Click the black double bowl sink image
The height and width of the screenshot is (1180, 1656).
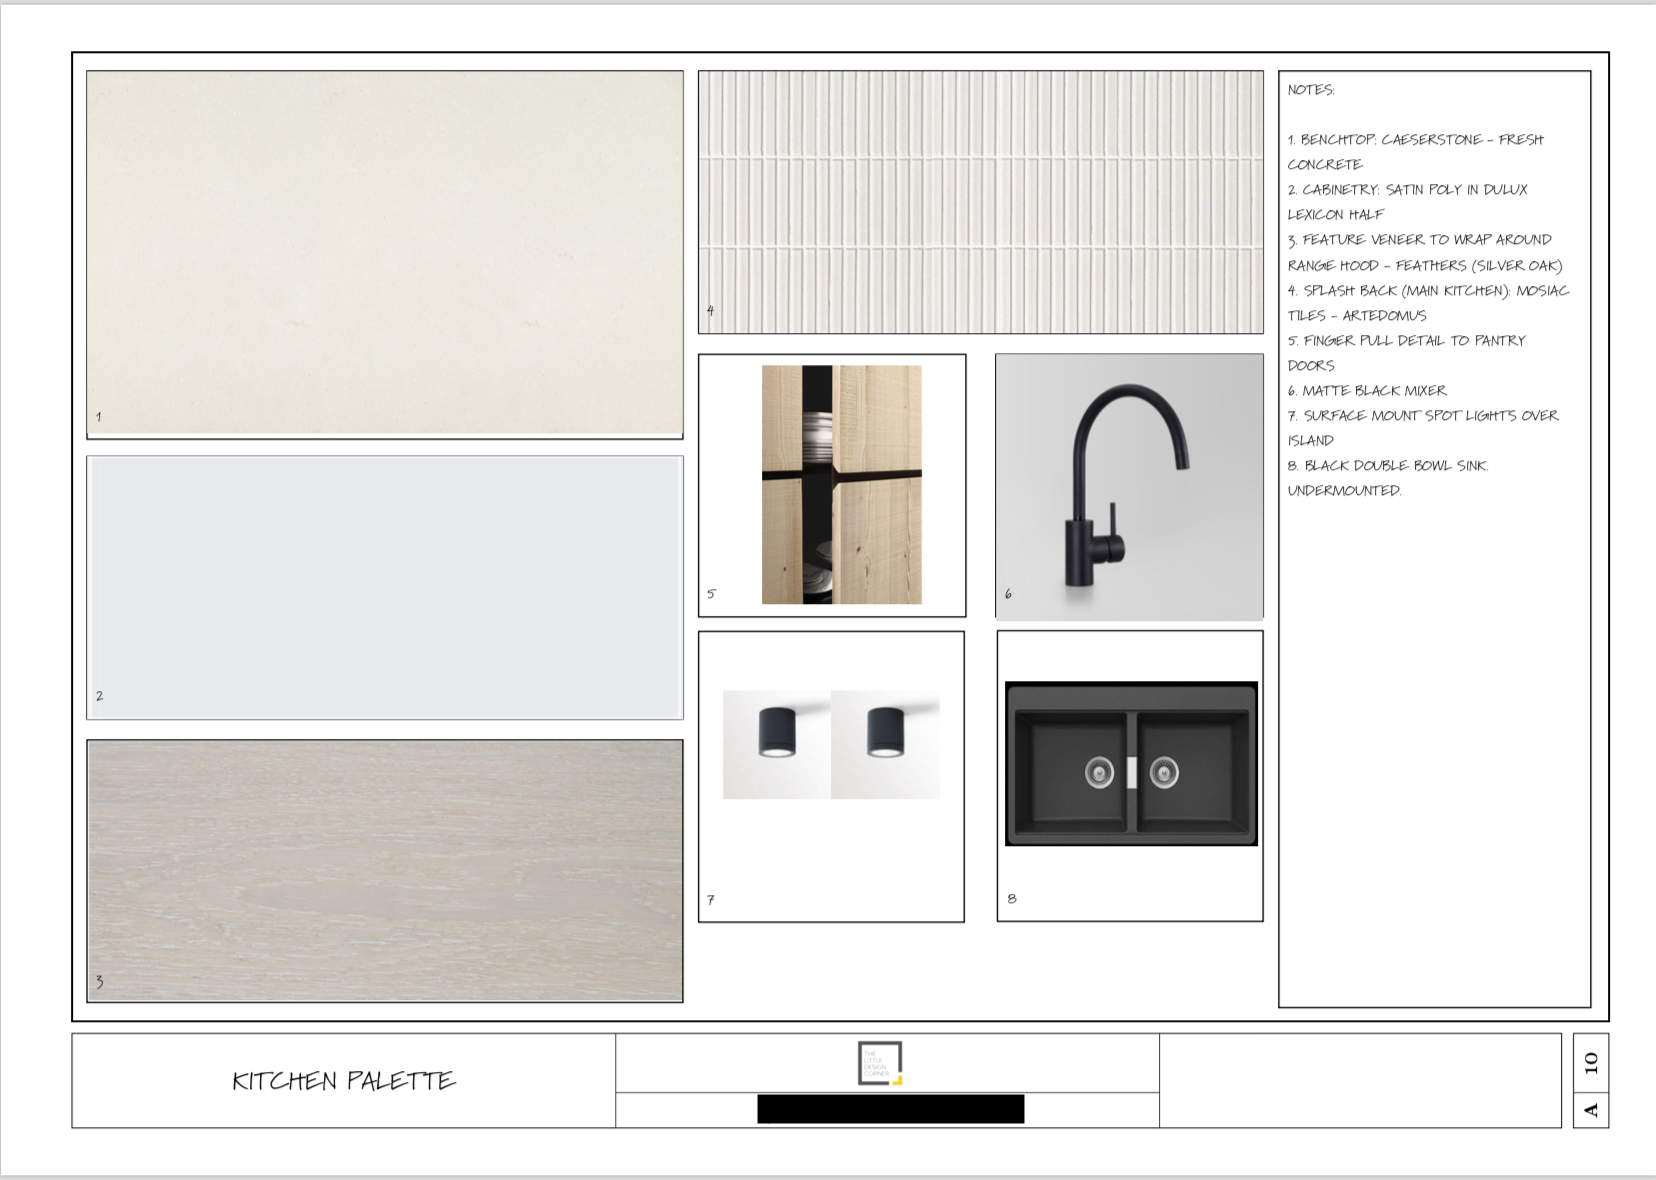tap(1131, 764)
